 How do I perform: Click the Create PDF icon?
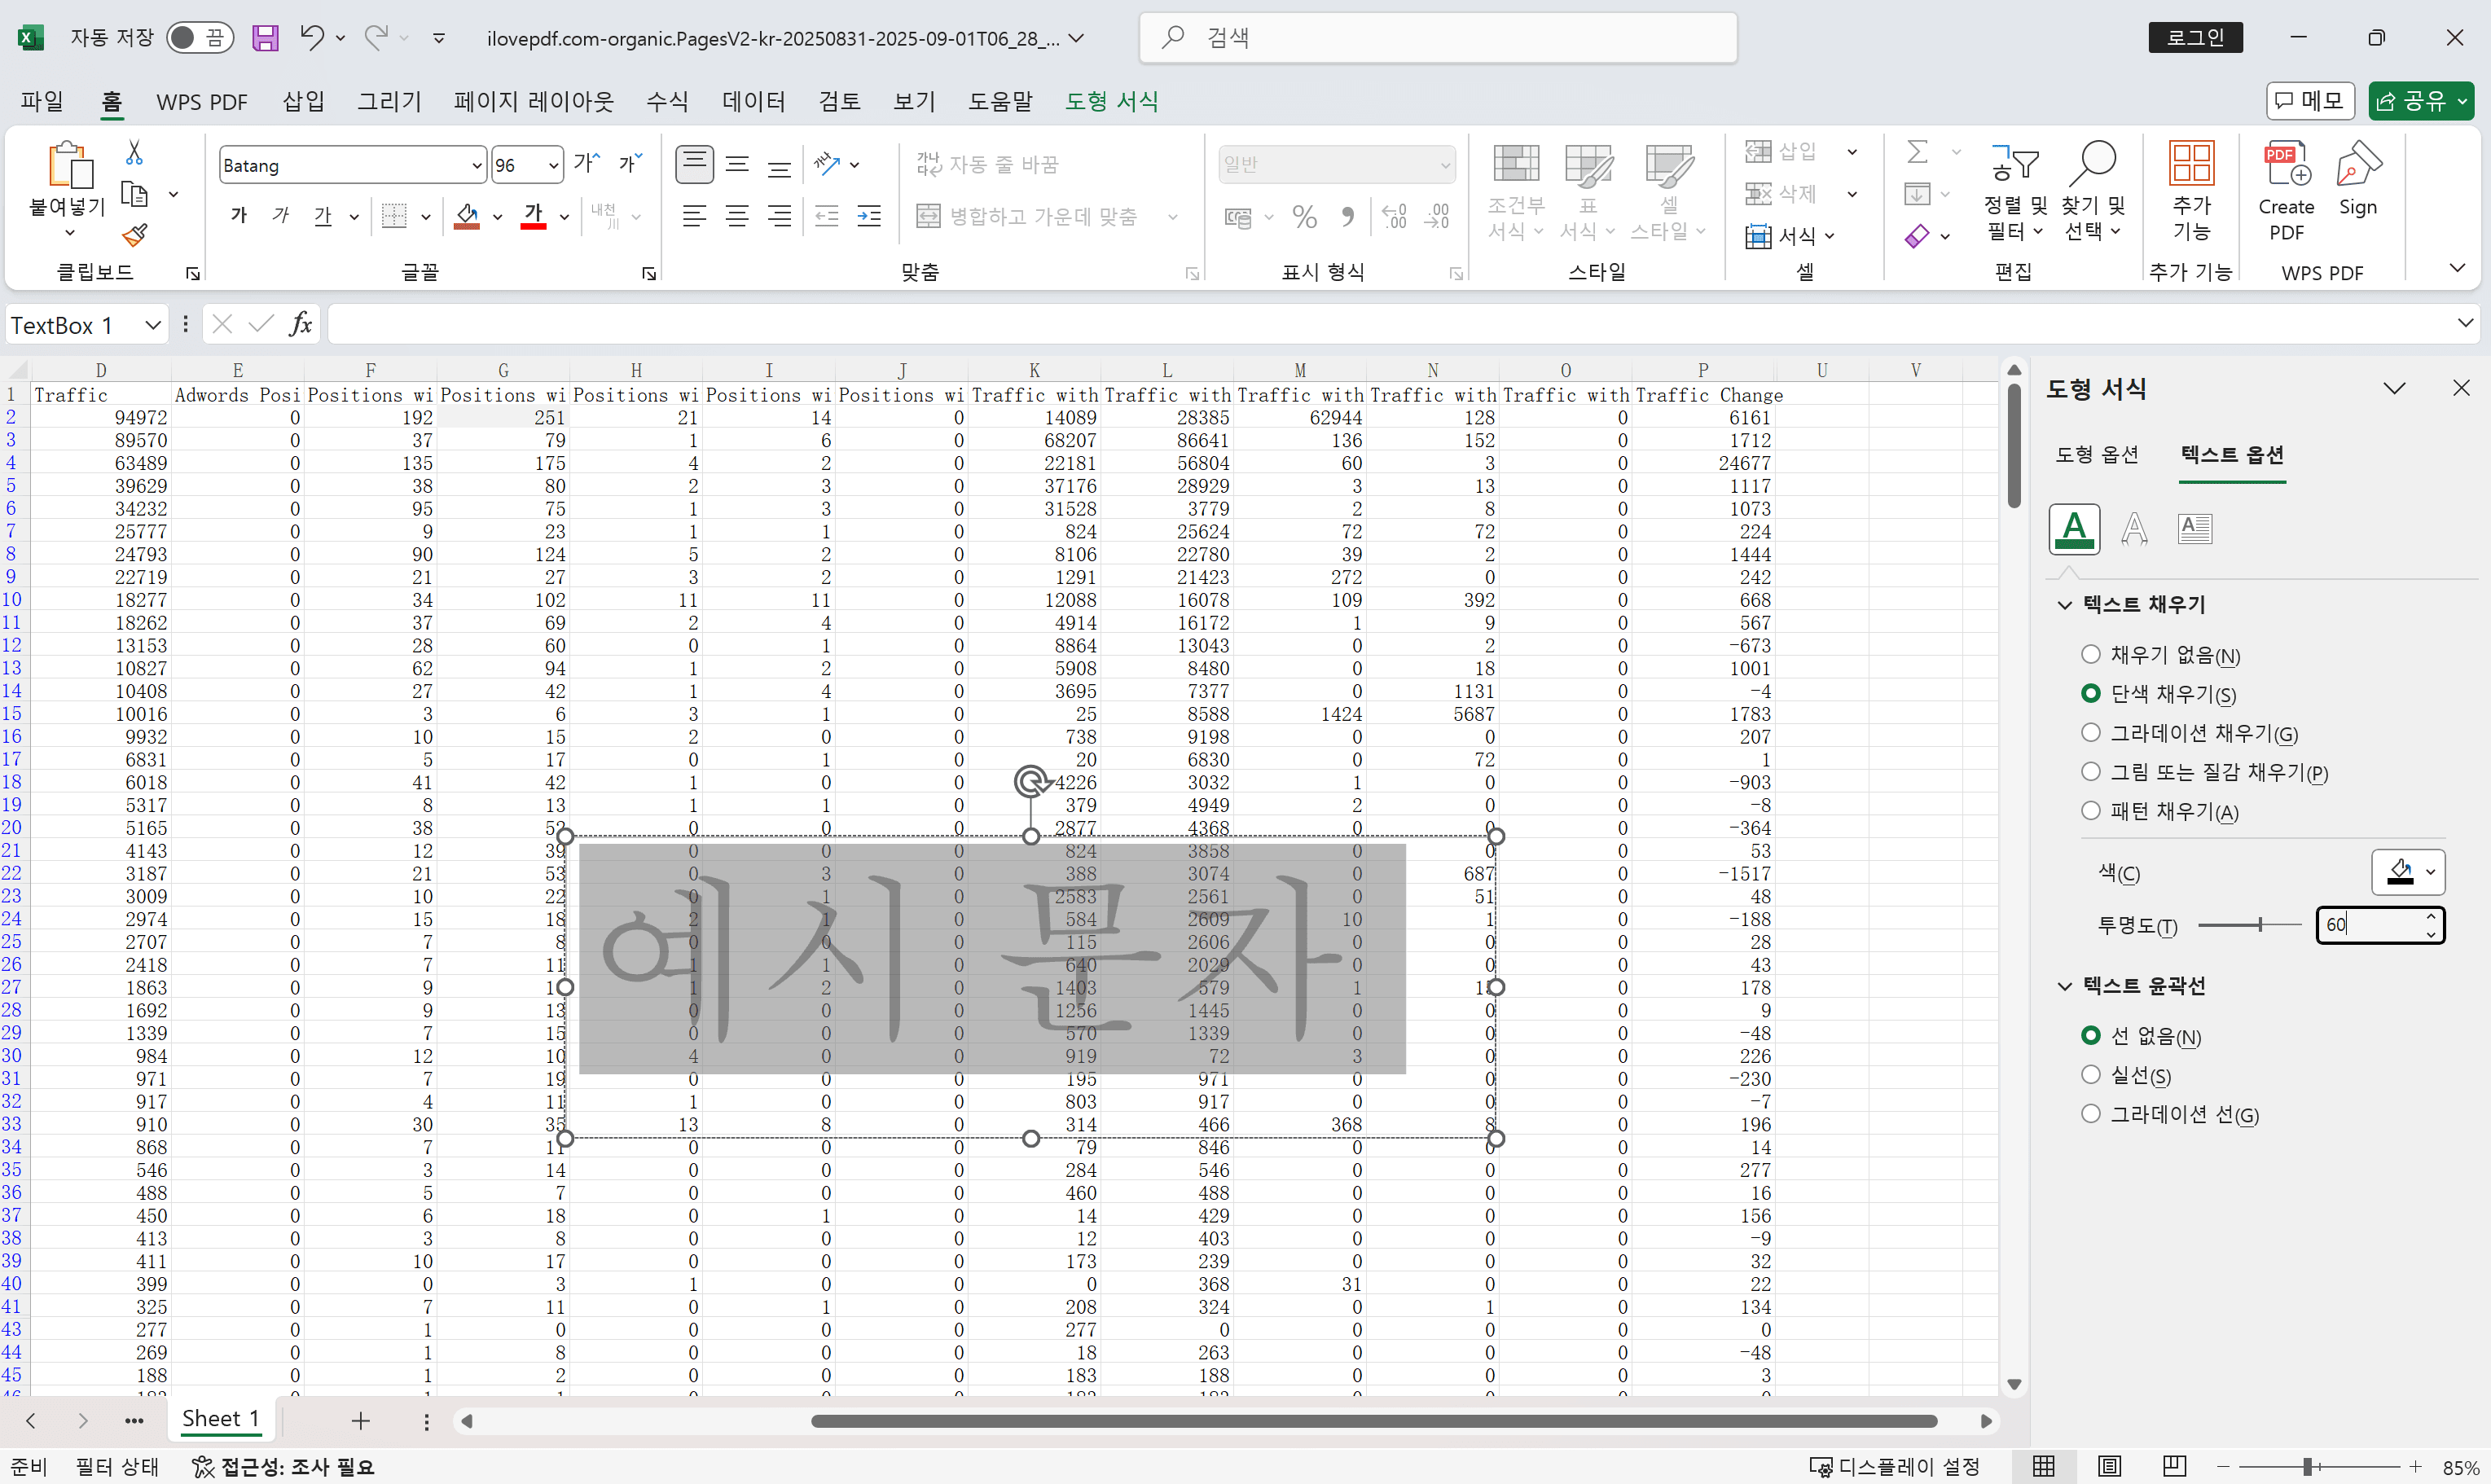pyautogui.click(x=2286, y=190)
